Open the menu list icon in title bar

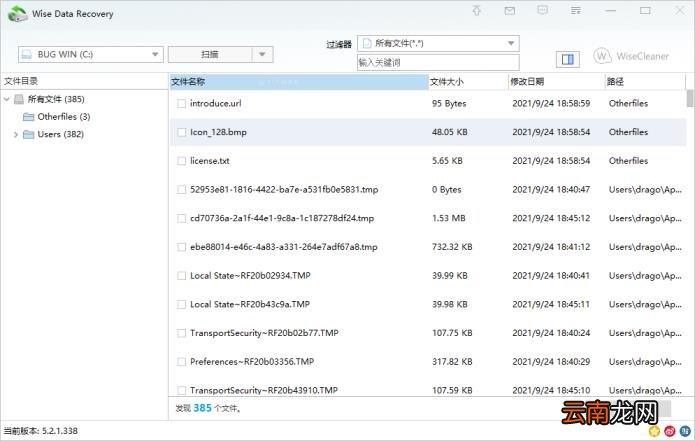576,10
